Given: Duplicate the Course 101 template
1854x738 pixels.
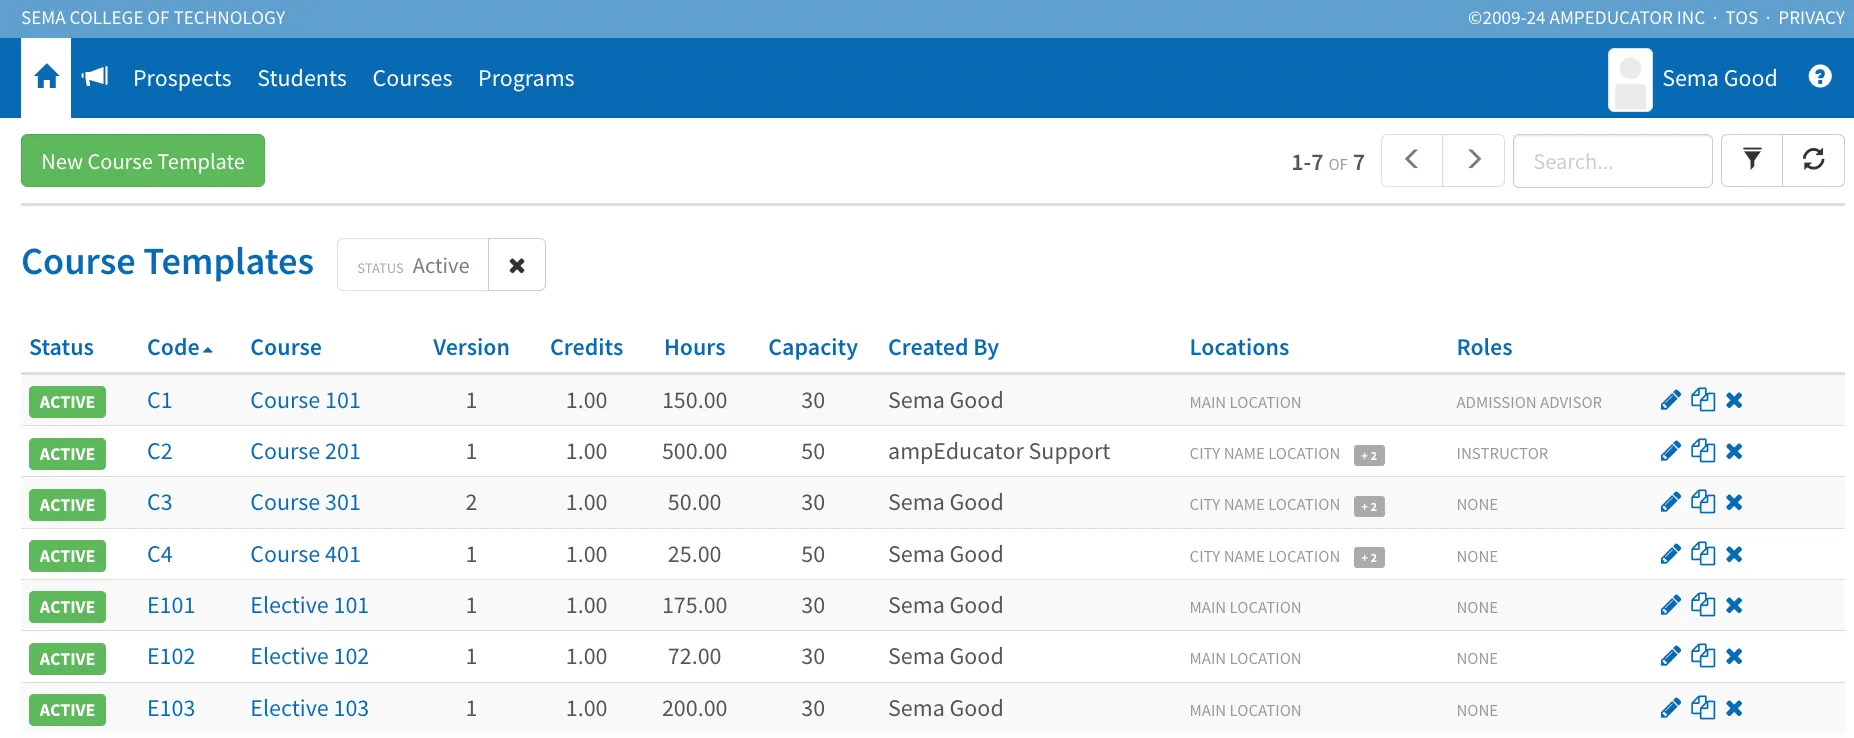Looking at the screenshot, I should pos(1703,400).
